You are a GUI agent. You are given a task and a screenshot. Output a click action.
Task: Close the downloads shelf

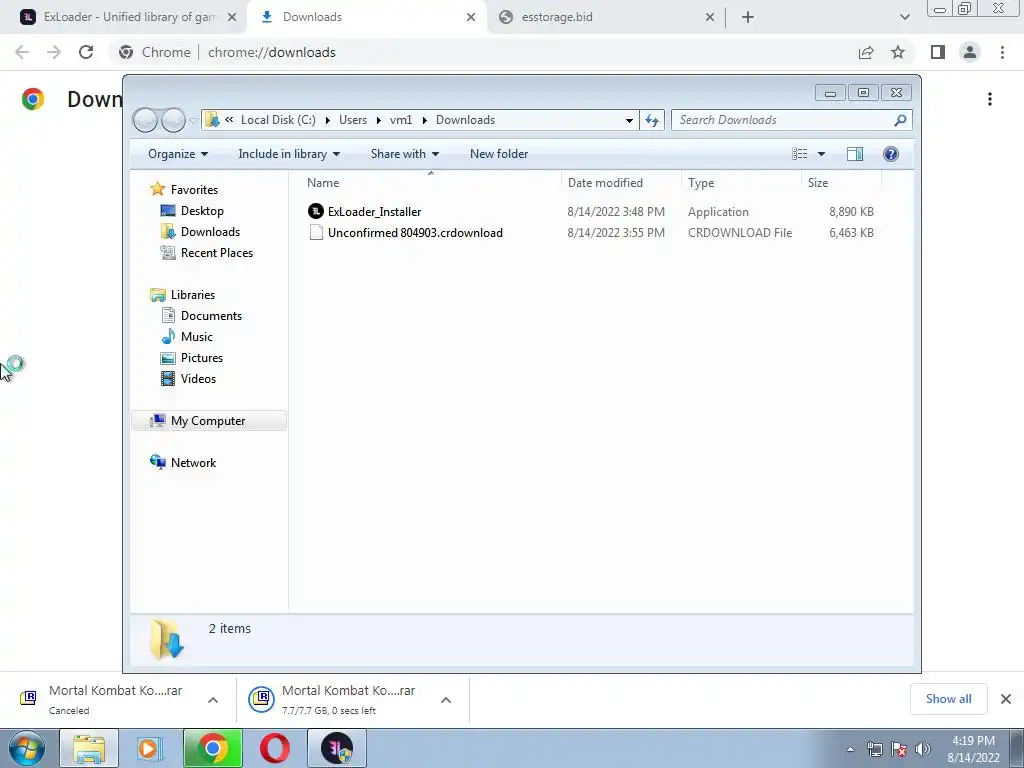tap(1006, 699)
